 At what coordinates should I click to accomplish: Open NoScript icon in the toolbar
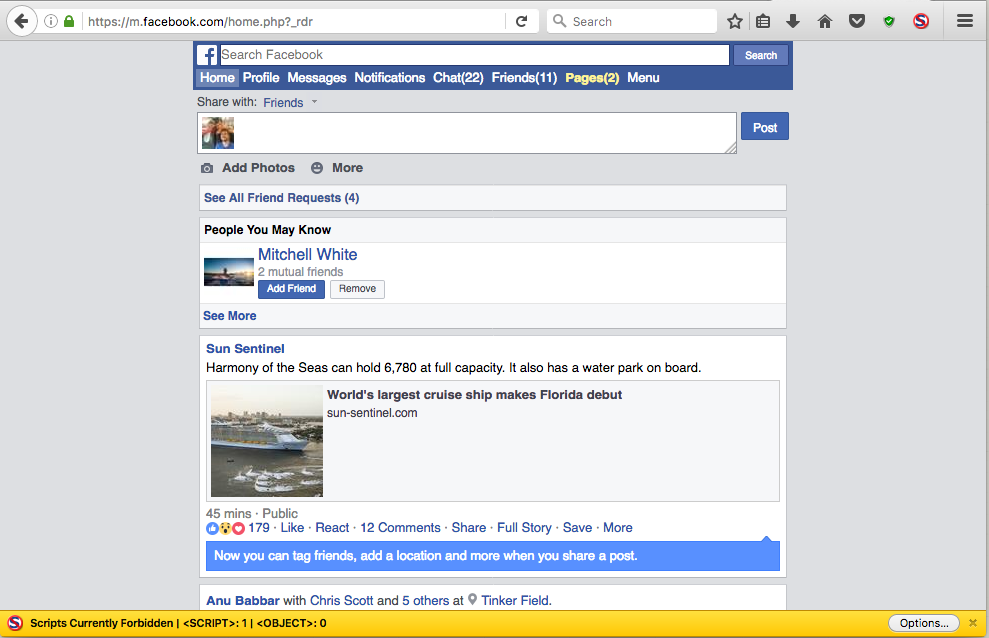pos(921,21)
